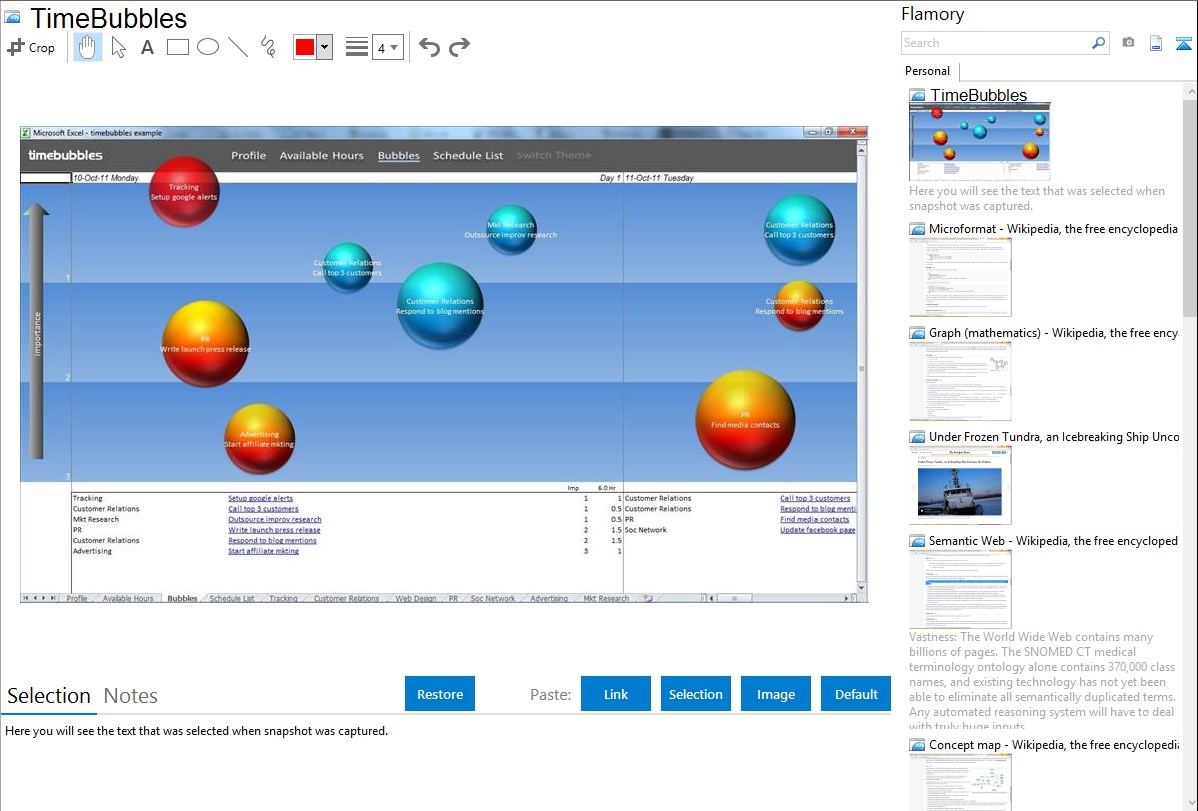
Task: Open the line width dropdown showing 4
Action: pyautogui.click(x=387, y=47)
